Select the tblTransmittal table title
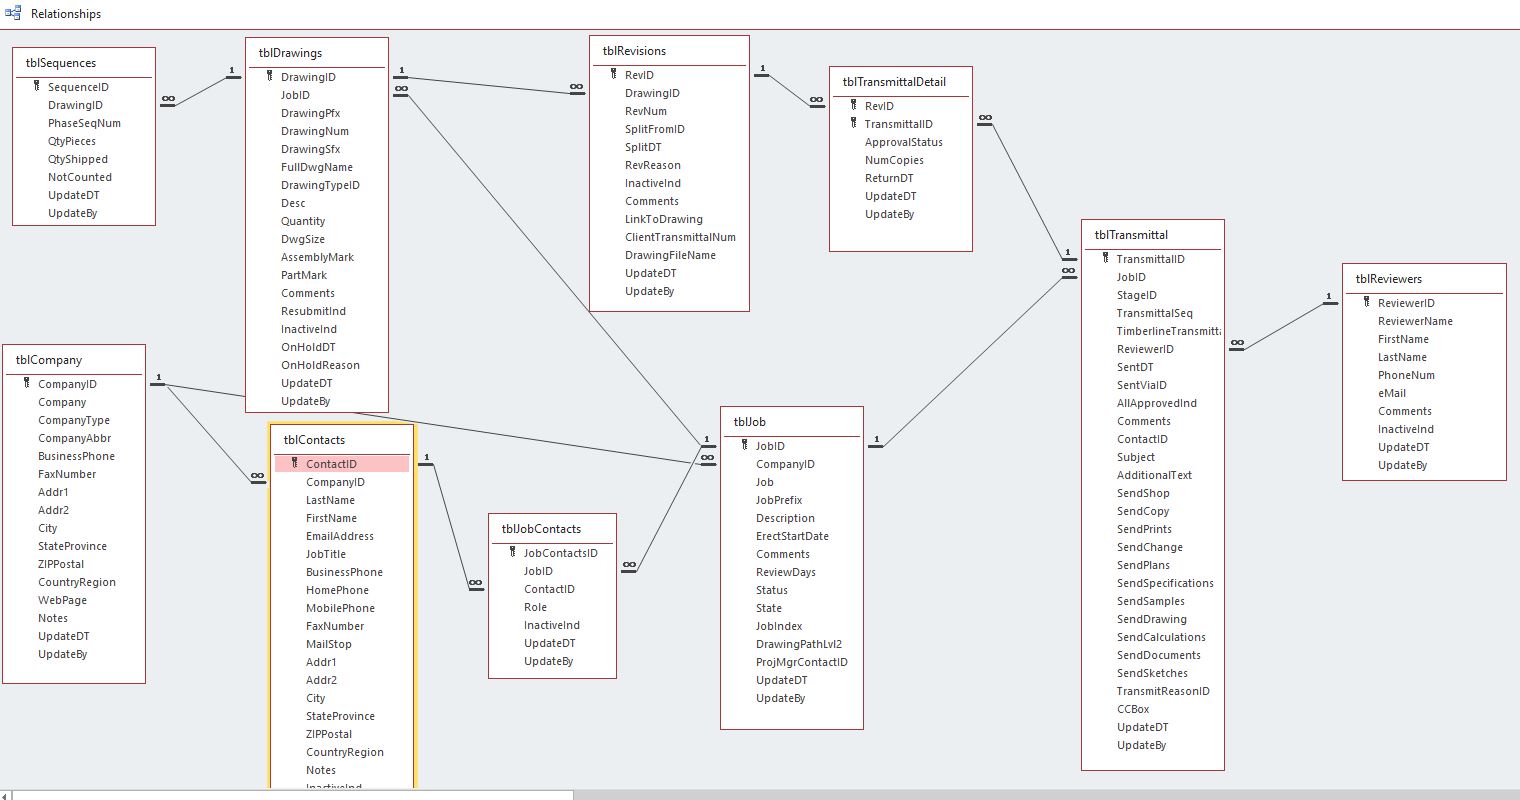Image resolution: width=1520 pixels, height=800 pixels. pyautogui.click(x=1131, y=235)
